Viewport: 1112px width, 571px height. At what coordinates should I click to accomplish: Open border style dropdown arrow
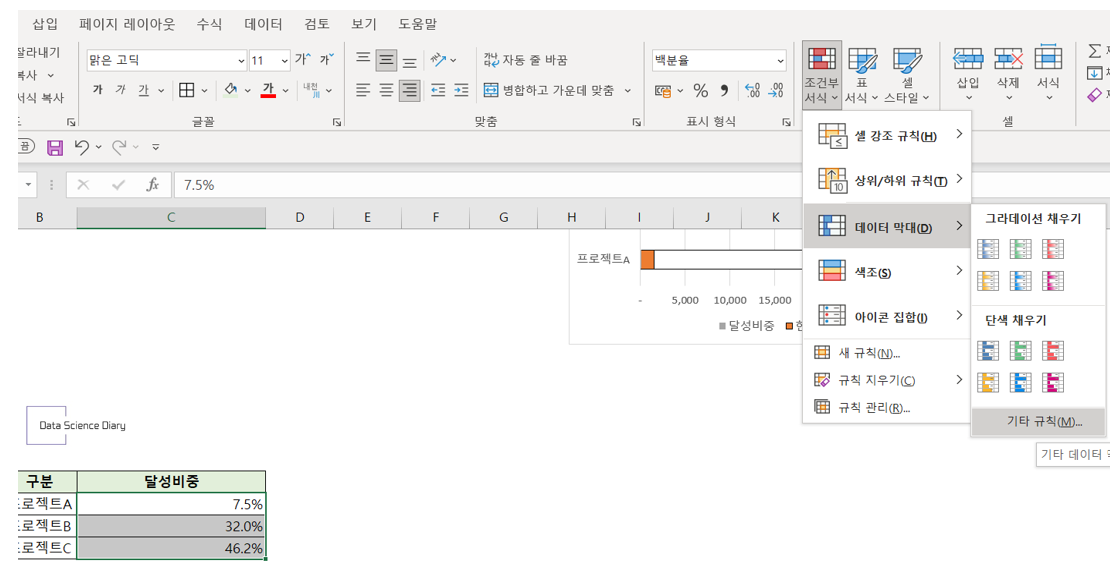pyautogui.click(x=204, y=91)
